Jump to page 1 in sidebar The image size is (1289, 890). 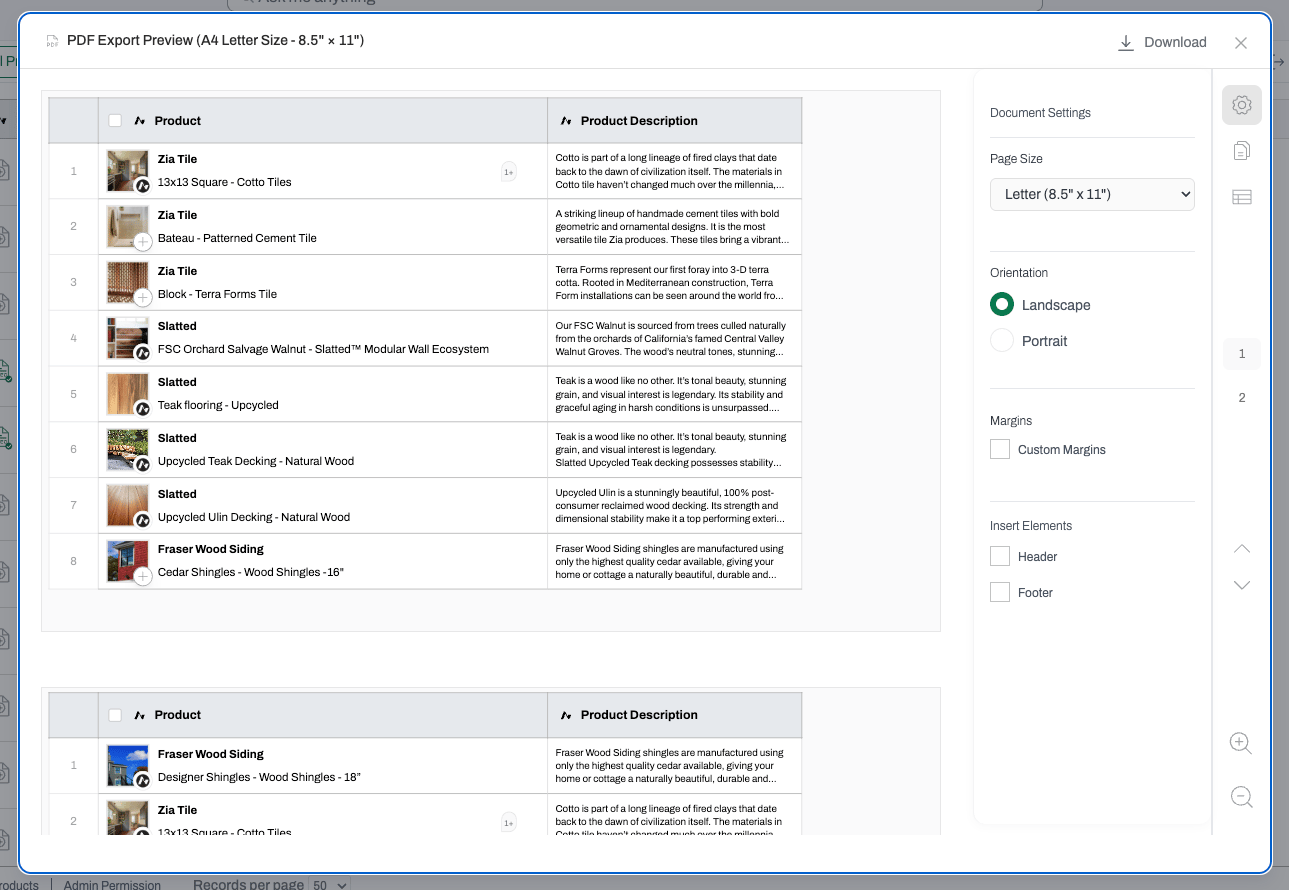pyautogui.click(x=1241, y=354)
